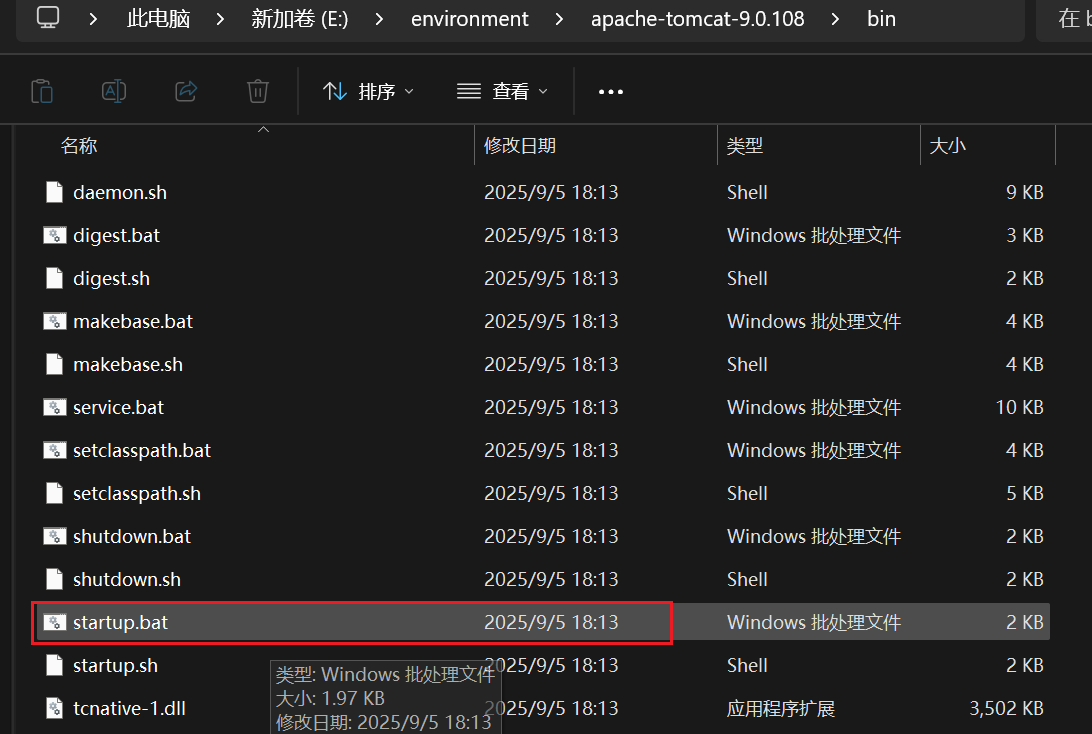Select the shutdown.sh file icon
Image resolution: width=1092 pixels, height=734 pixels.
point(54,579)
